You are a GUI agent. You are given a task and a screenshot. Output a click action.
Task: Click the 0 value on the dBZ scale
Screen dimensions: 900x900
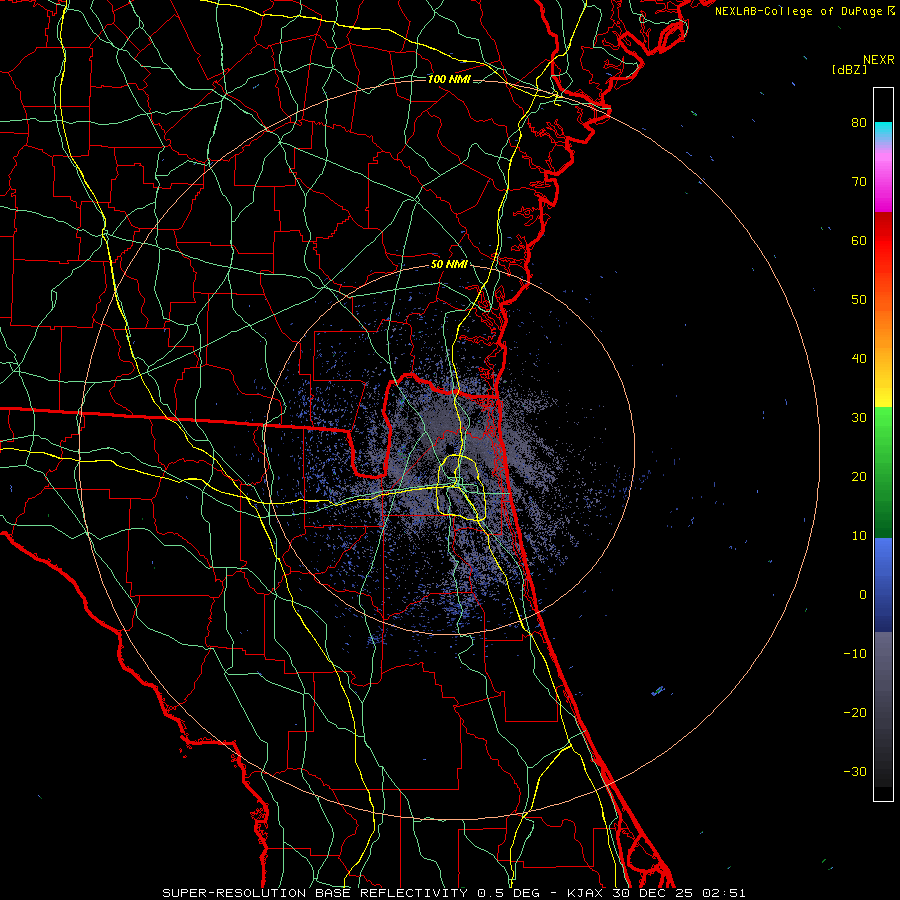click(x=863, y=595)
